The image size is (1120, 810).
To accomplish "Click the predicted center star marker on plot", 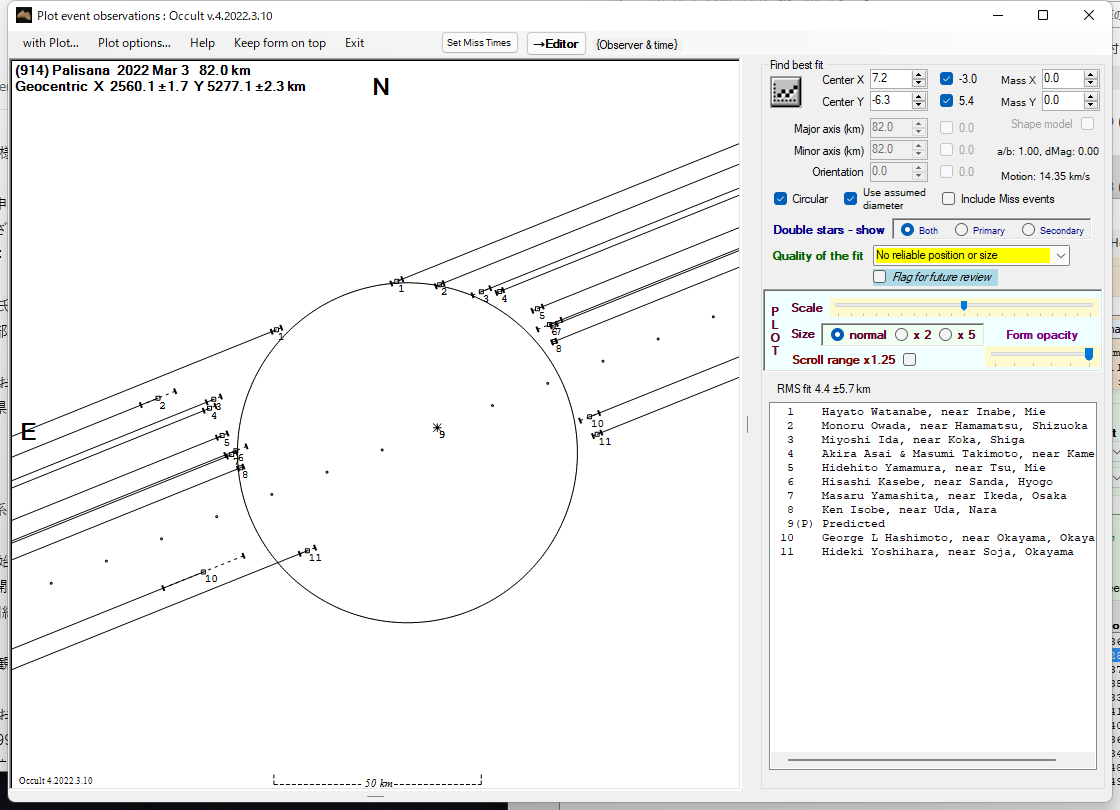I will tap(437, 428).
